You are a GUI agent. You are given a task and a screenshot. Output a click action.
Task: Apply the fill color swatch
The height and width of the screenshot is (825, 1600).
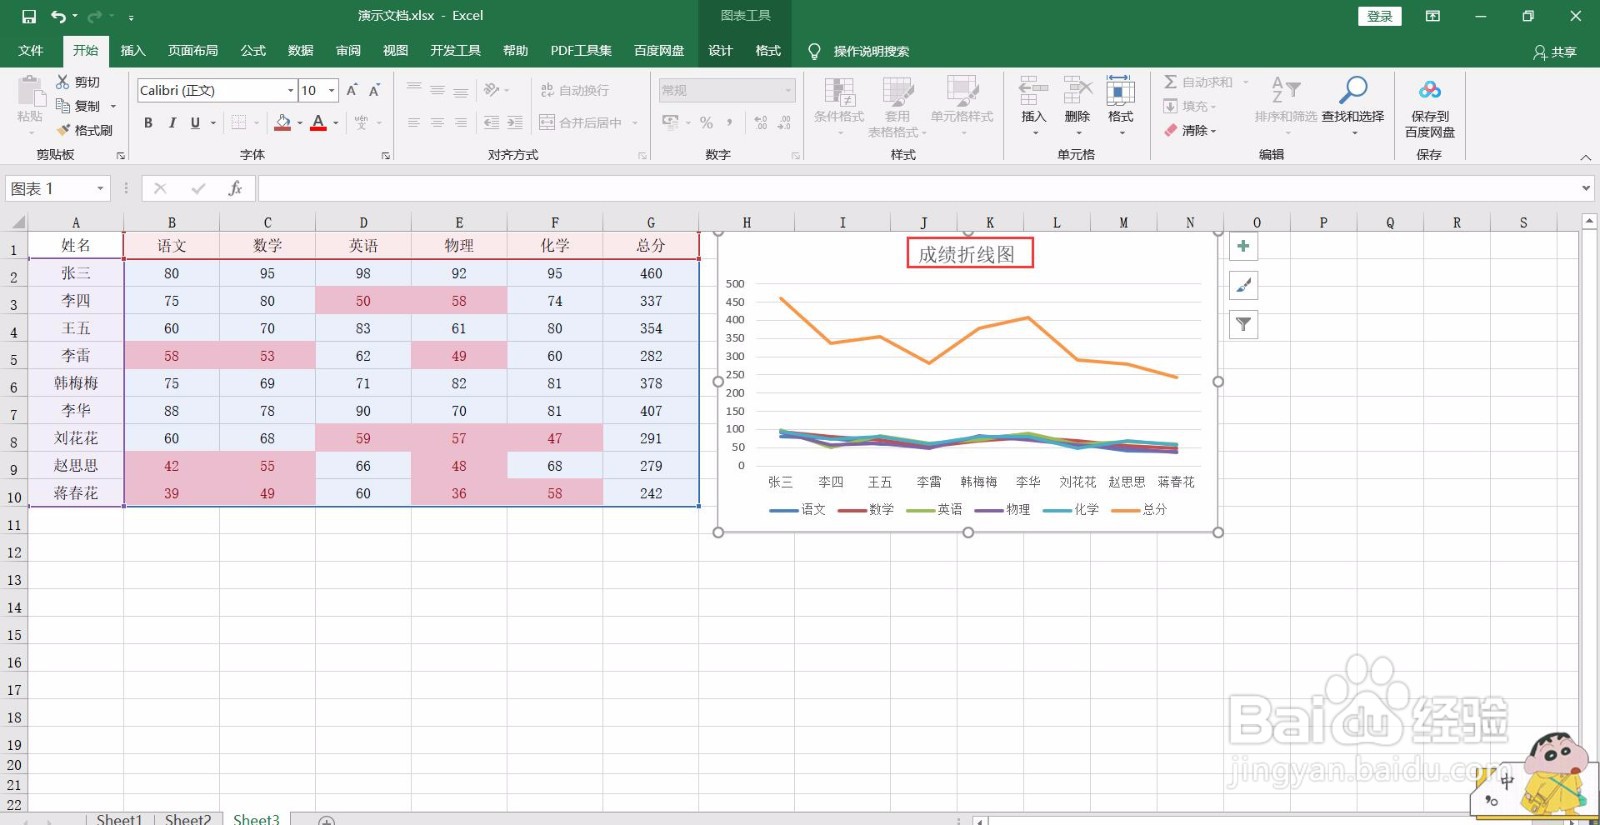283,122
